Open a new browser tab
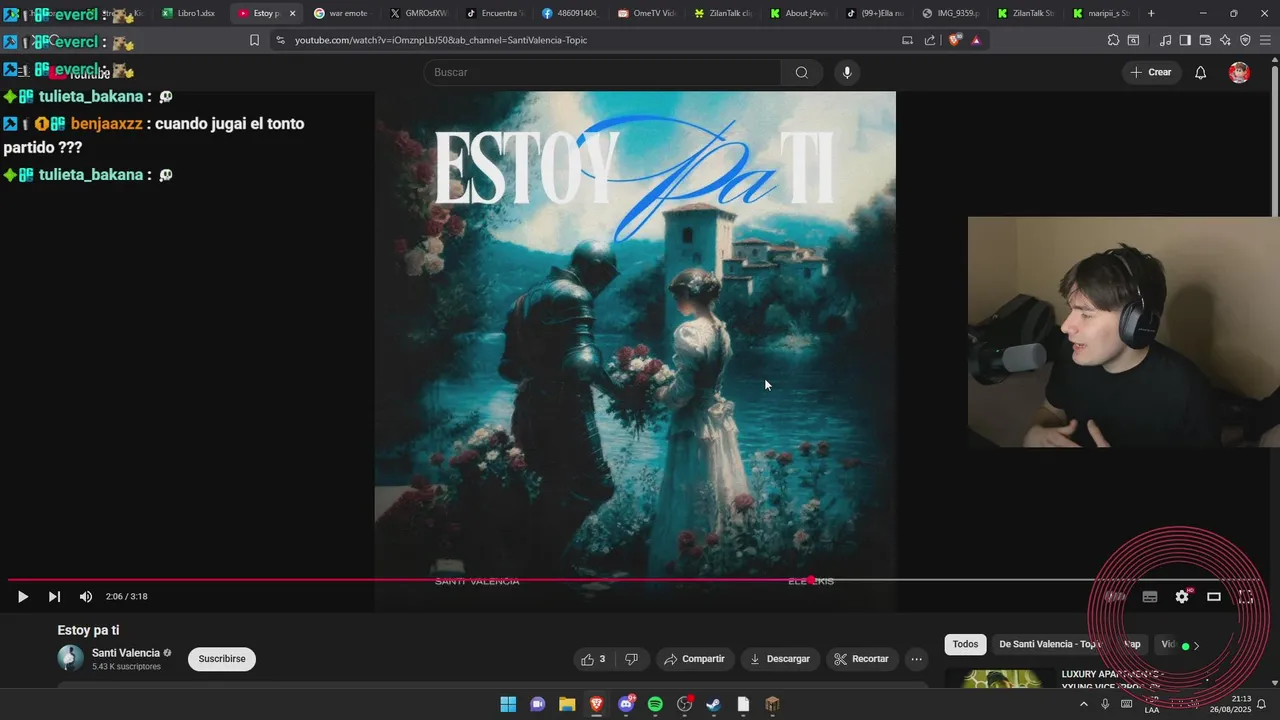Viewport: 1280px width, 720px height. 1151,13
